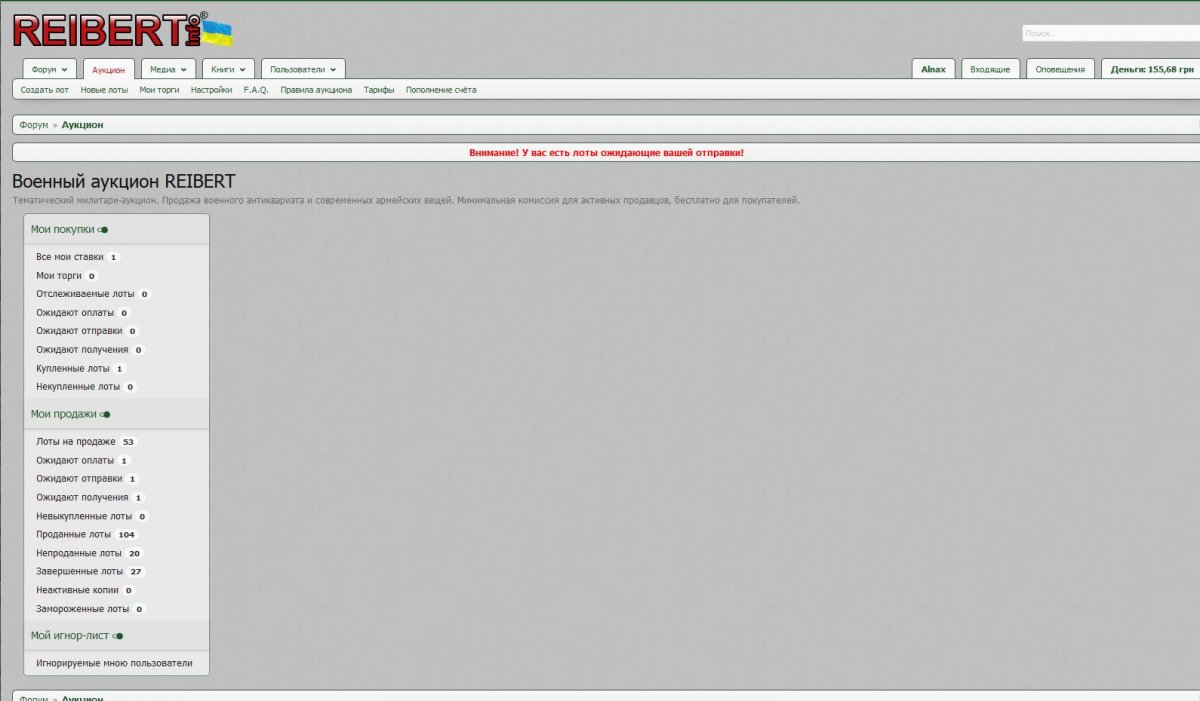Click Форум in the top breadcrumb
This screenshot has height=701, width=1200.
pyautogui.click(x=33, y=125)
